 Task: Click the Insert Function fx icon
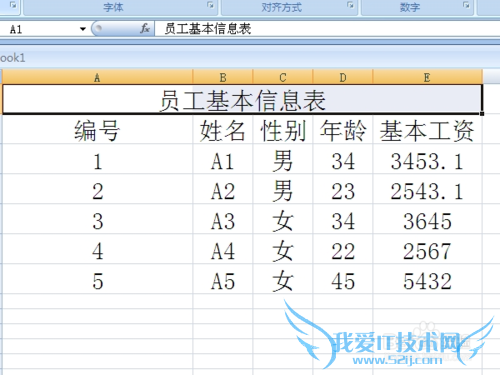(145, 29)
